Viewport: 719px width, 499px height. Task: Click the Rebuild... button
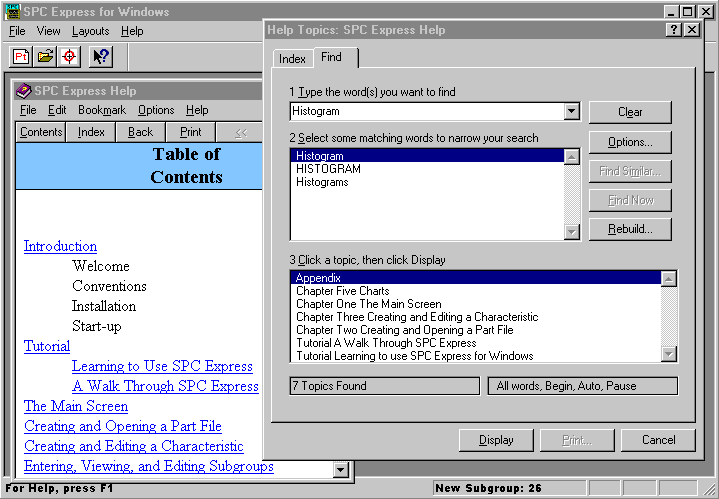pos(629,229)
